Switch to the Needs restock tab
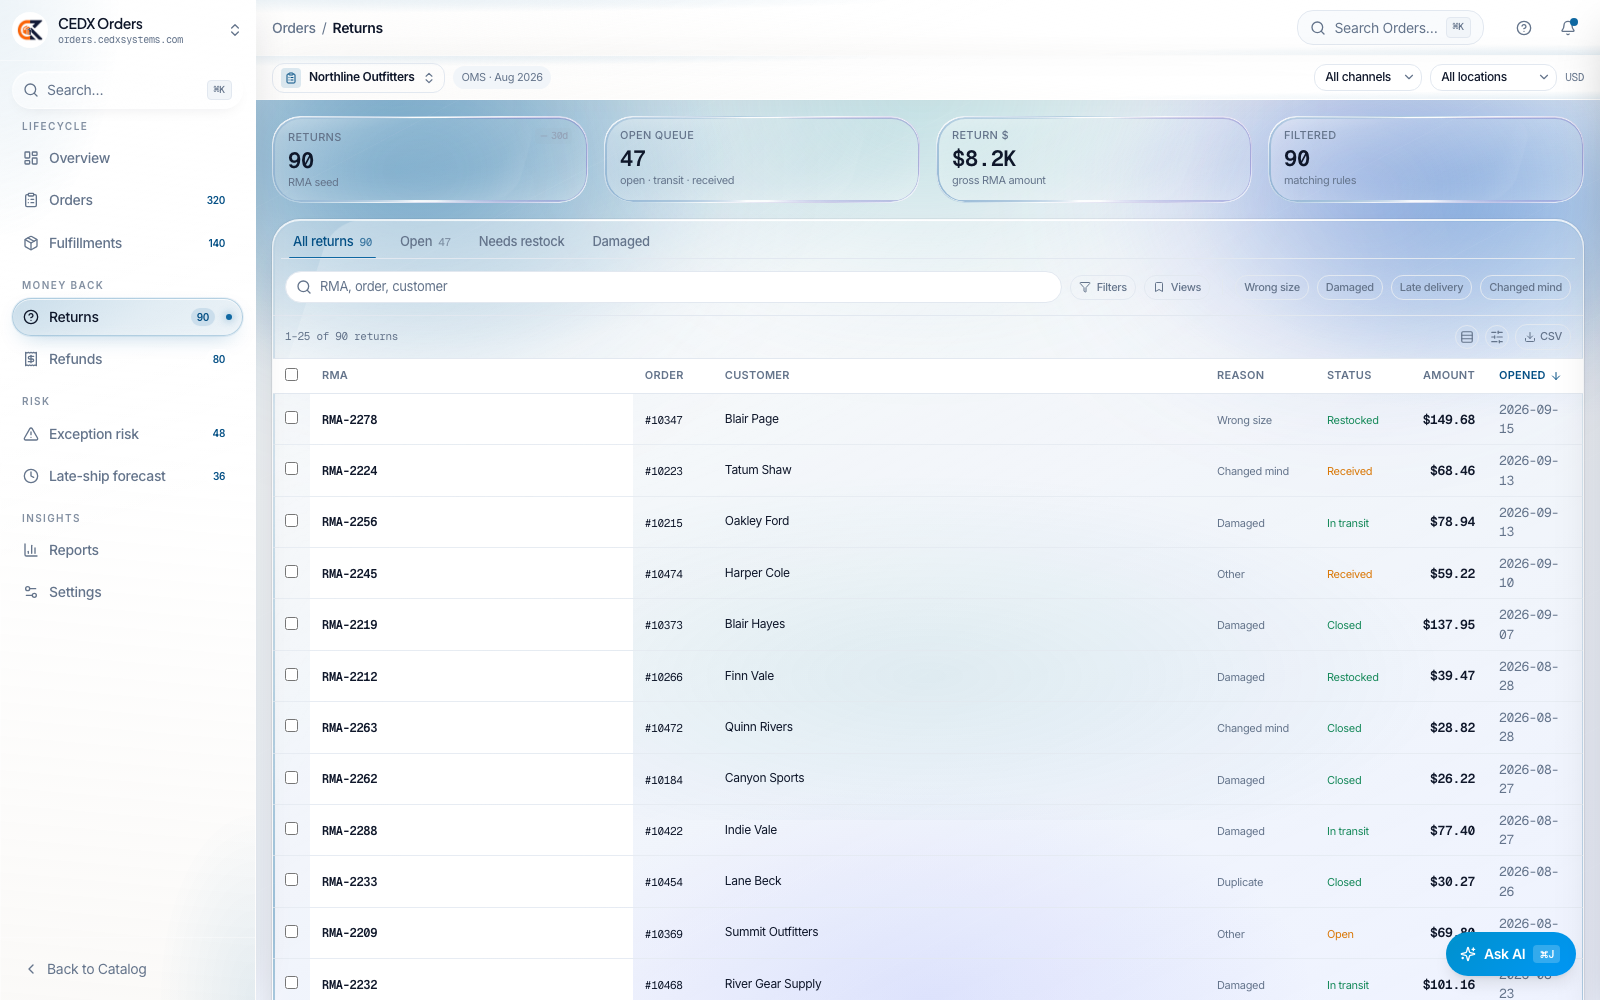The width and height of the screenshot is (1600, 1000). pos(521,242)
